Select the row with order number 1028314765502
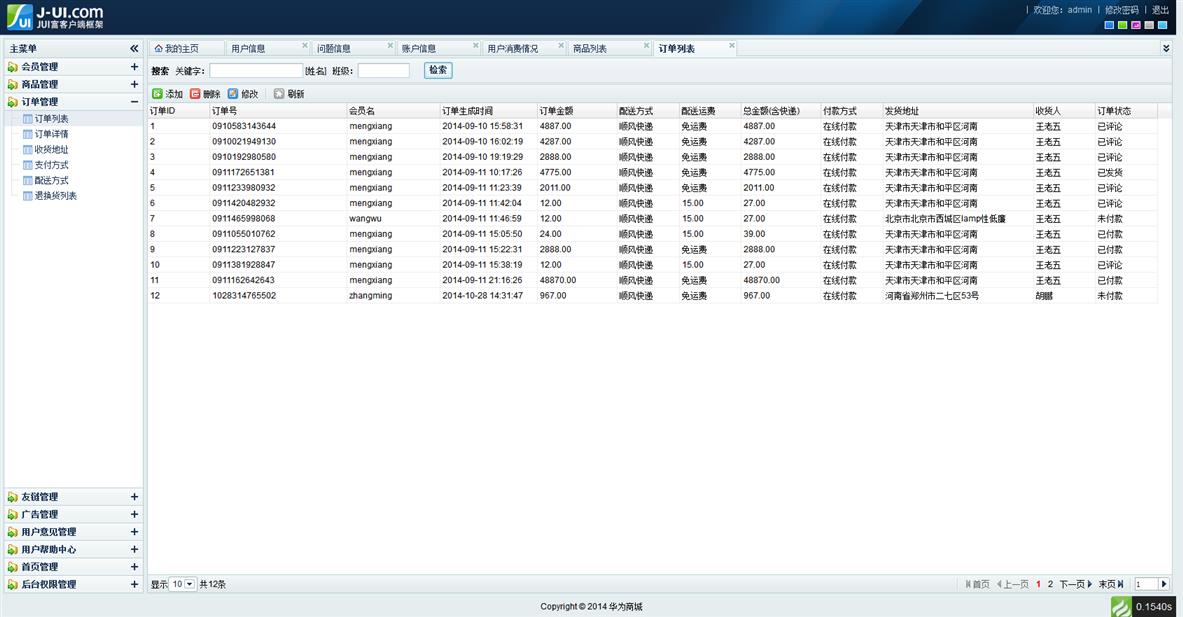The height and width of the screenshot is (617, 1183). pos(653,296)
